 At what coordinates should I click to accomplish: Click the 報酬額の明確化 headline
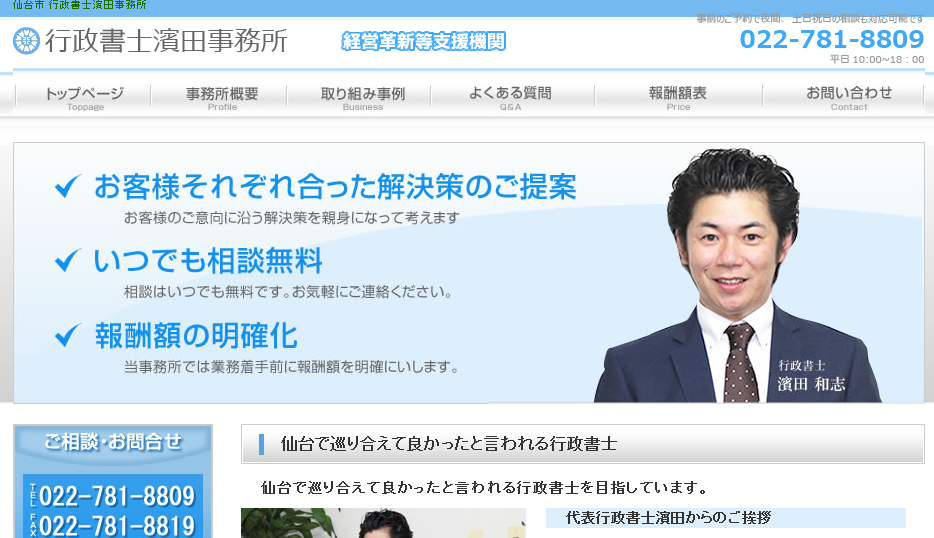pyautogui.click(x=196, y=335)
